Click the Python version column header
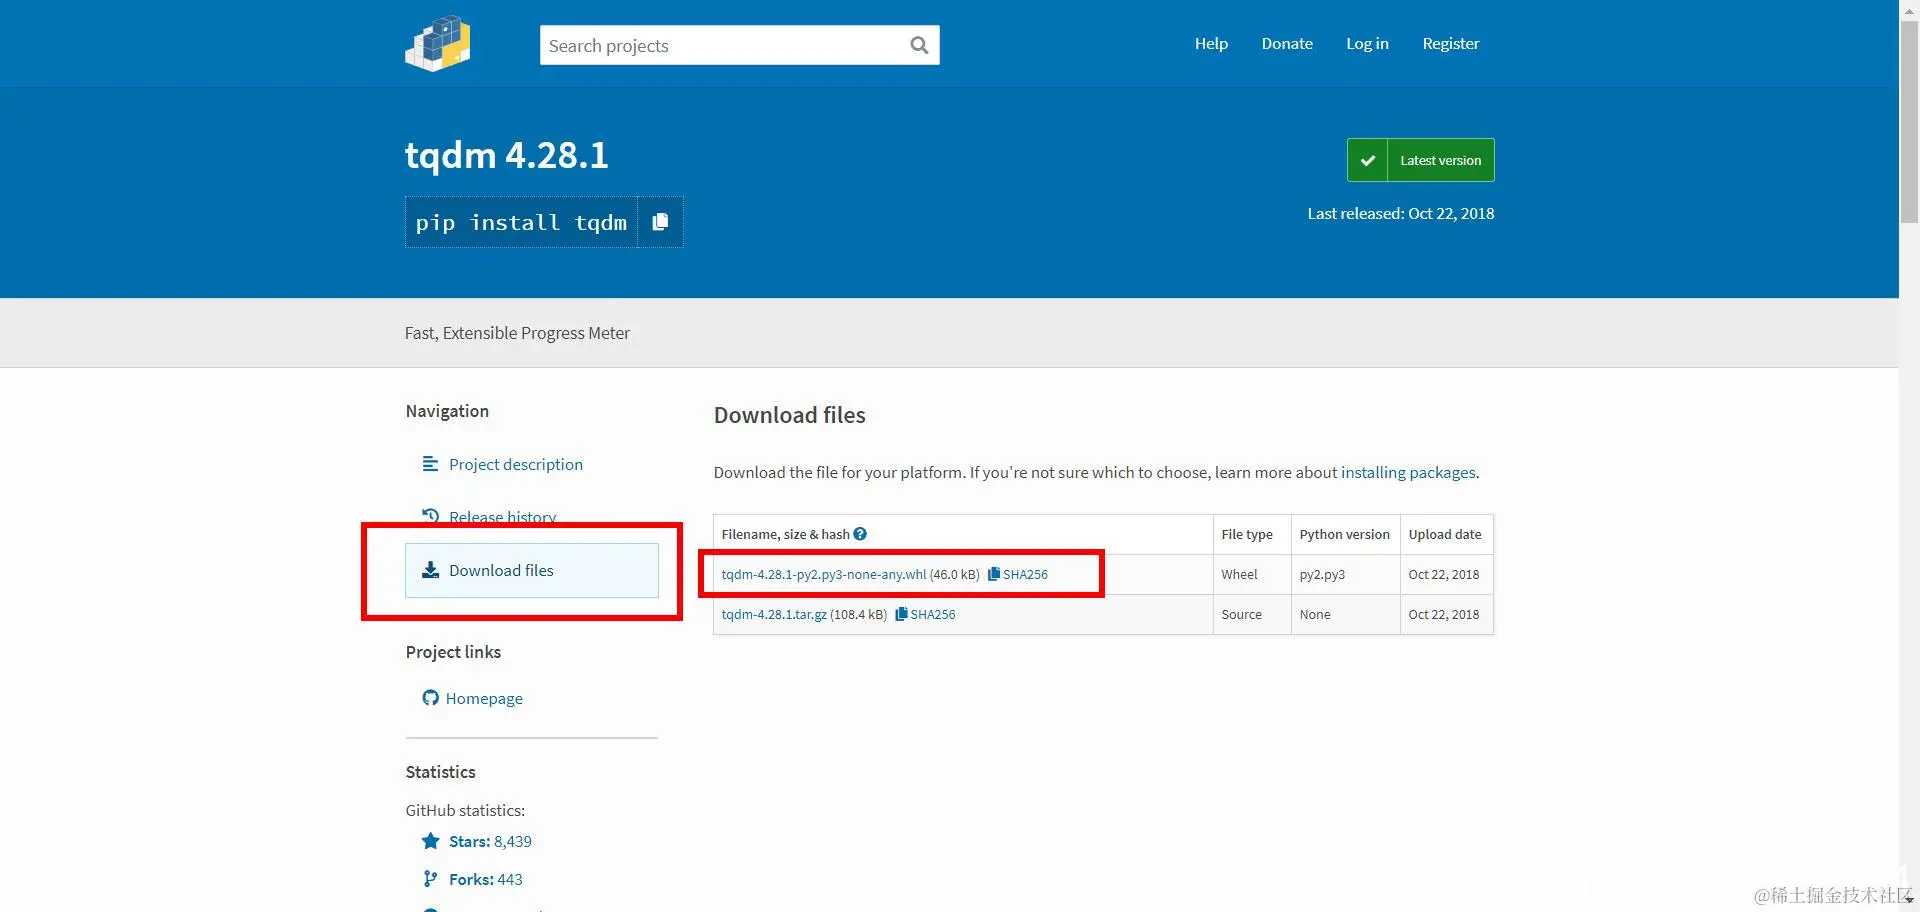 (x=1345, y=534)
